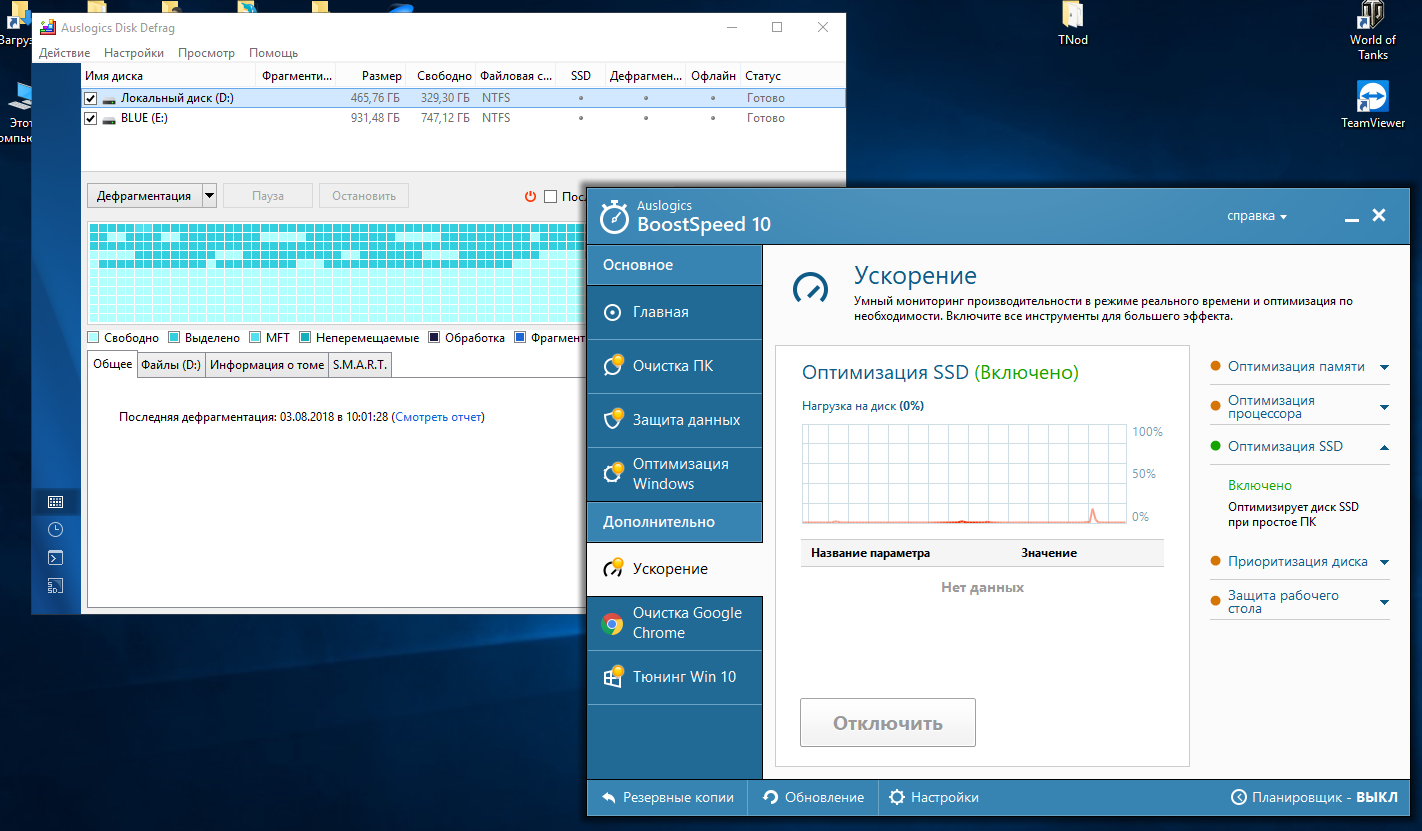This screenshot has width=1422, height=831.
Task: Open the Действие menu
Action: 64,53
